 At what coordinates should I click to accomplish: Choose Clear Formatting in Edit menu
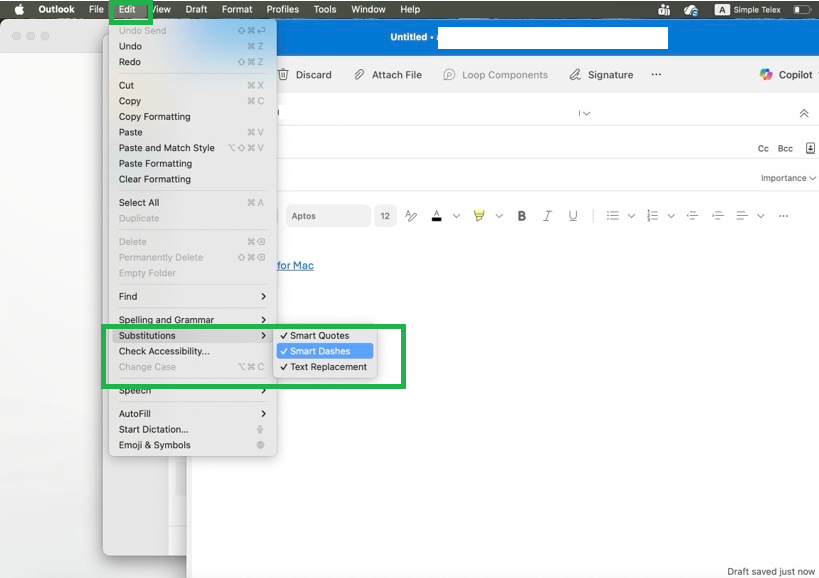tap(192, 179)
